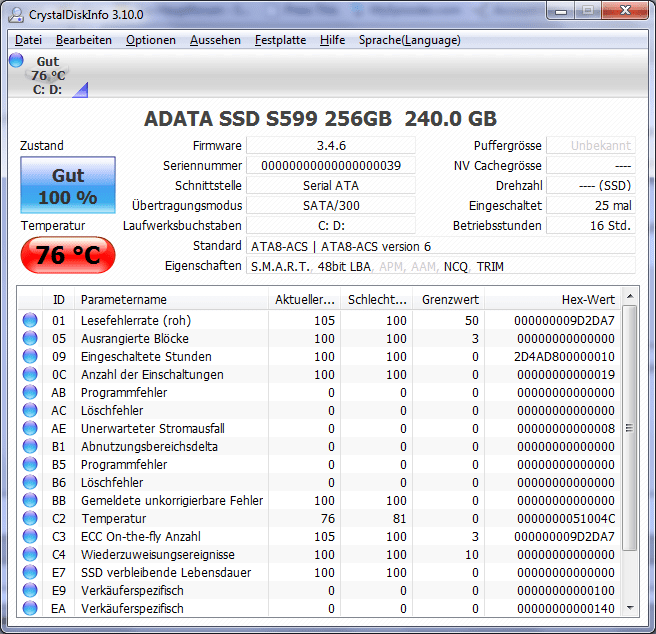
Task: Open the Datei menu
Action: pos(28,40)
